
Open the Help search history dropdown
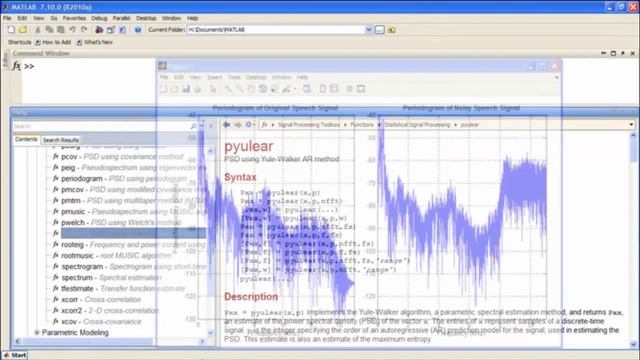tap(201, 126)
